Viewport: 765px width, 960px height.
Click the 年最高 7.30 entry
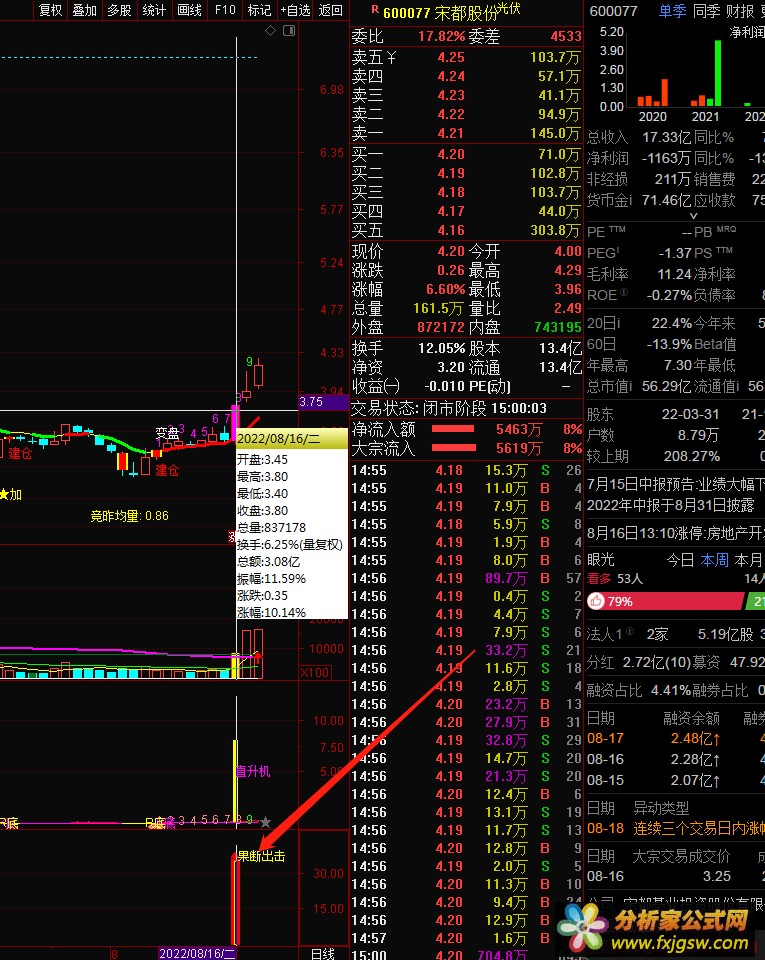pyautogui.click(x=639, y=366)
